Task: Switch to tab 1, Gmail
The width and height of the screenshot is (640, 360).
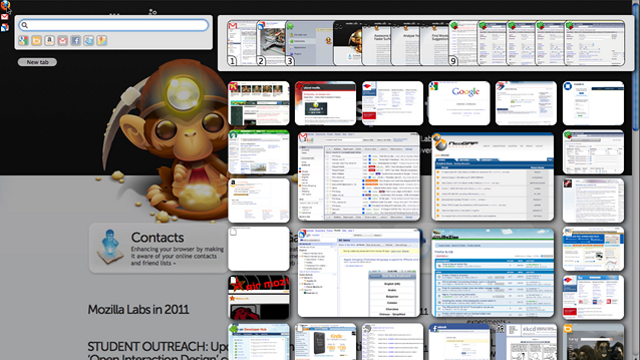Action: 242,43
